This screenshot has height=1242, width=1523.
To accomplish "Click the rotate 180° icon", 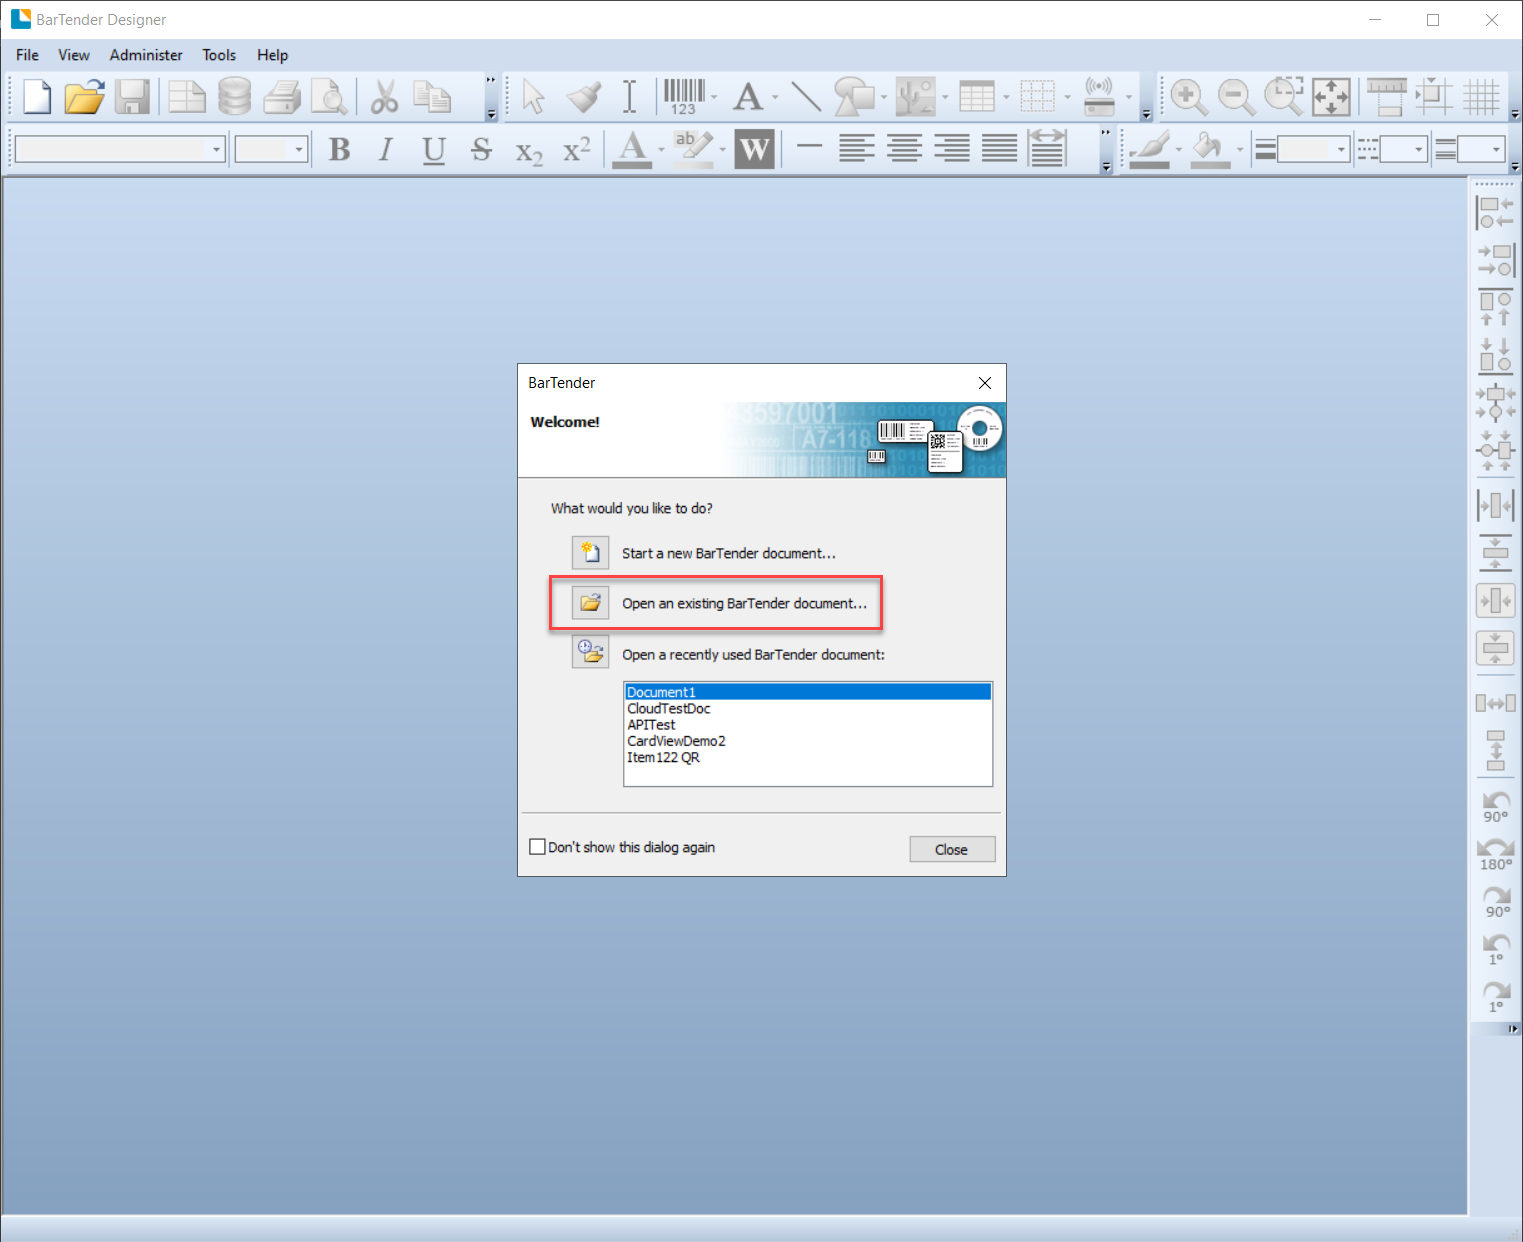I will coord(1496,854).
